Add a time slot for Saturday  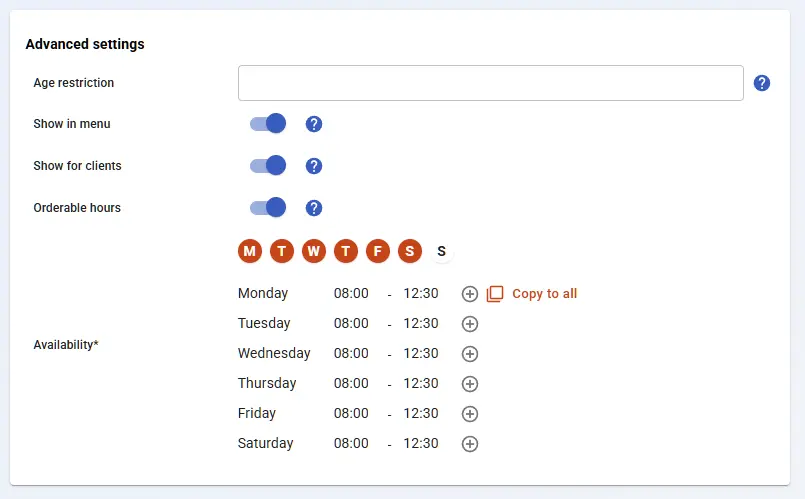click(x=470, y=444)
